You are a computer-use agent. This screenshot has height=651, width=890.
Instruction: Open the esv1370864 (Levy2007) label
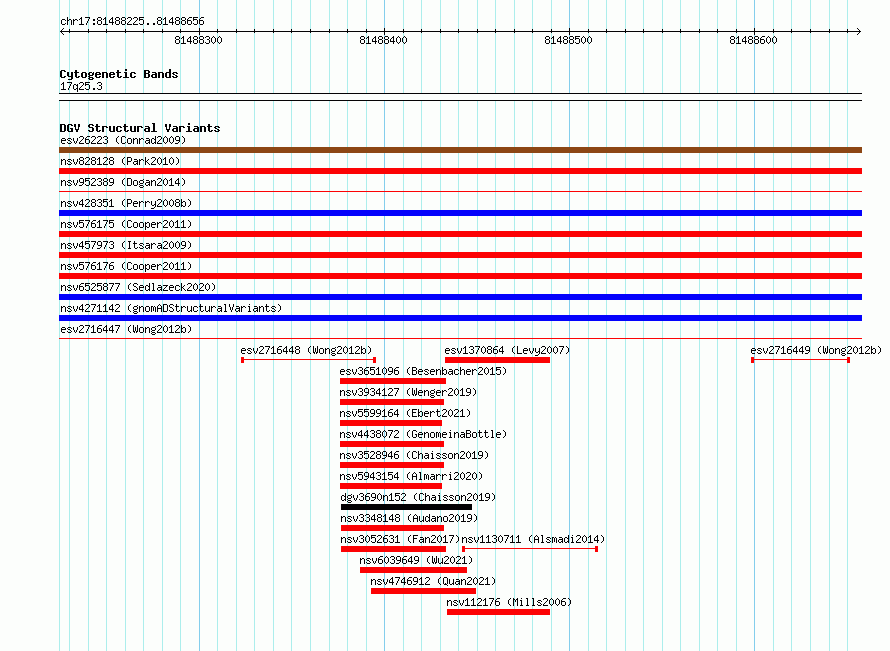507,350
